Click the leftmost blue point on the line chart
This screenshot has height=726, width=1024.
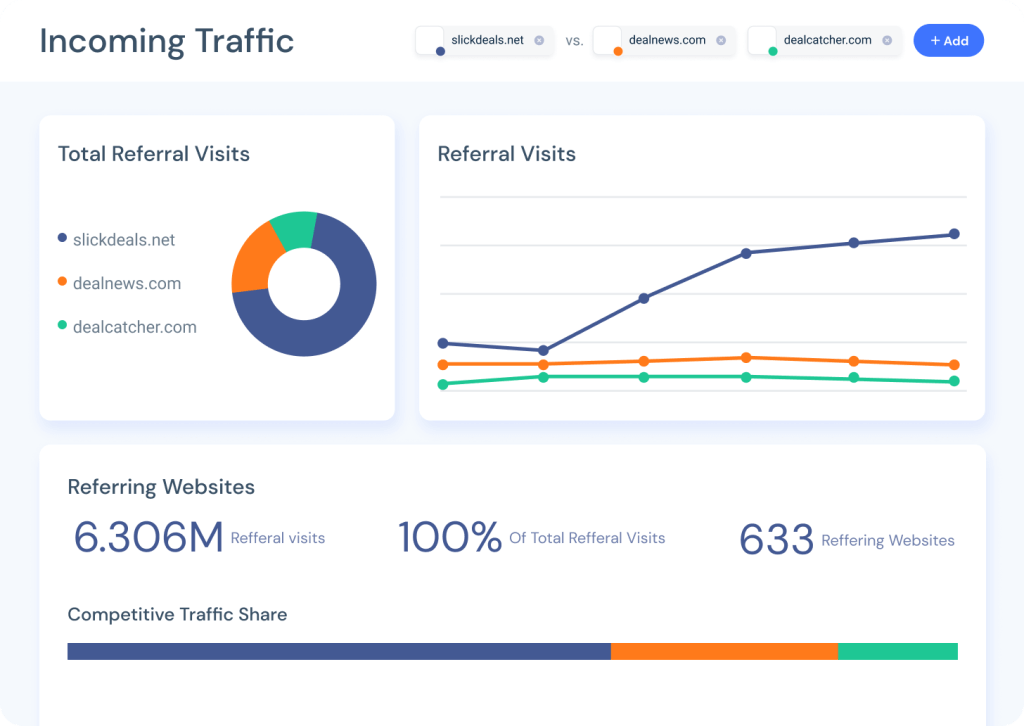point(443,343)
